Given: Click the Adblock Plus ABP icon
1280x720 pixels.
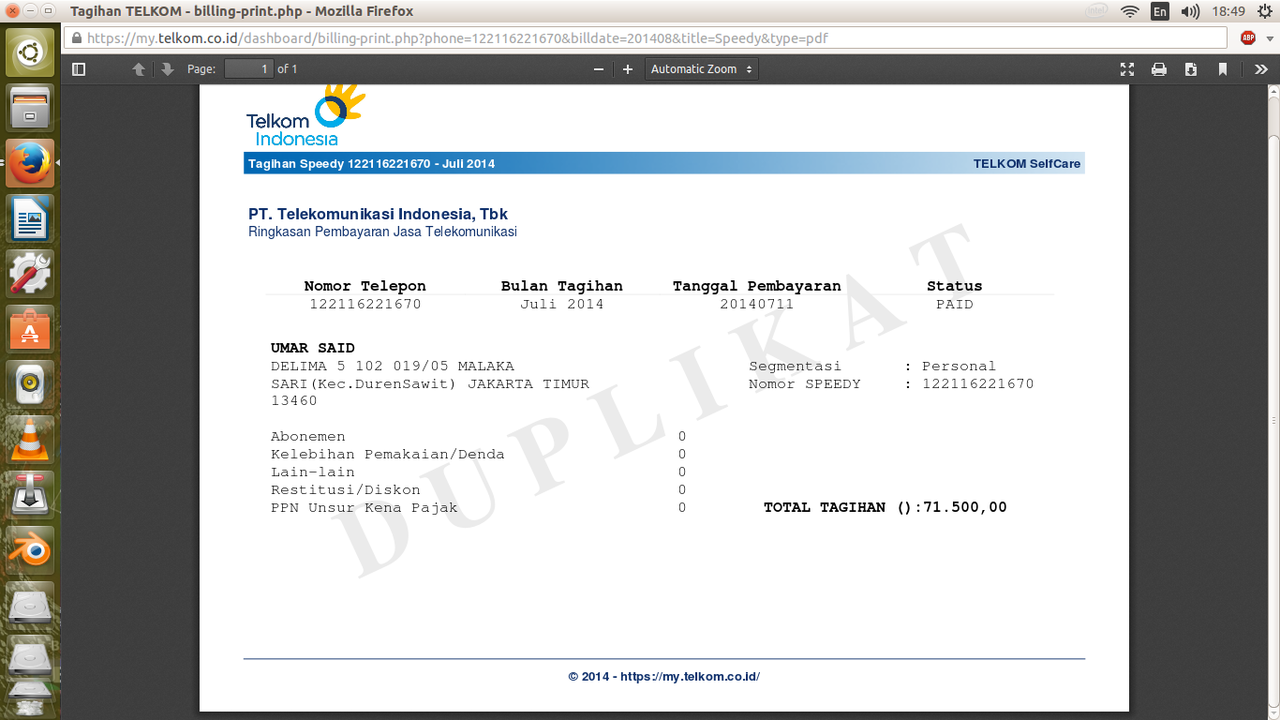Looking at the screenshot, I should 1248,38.
